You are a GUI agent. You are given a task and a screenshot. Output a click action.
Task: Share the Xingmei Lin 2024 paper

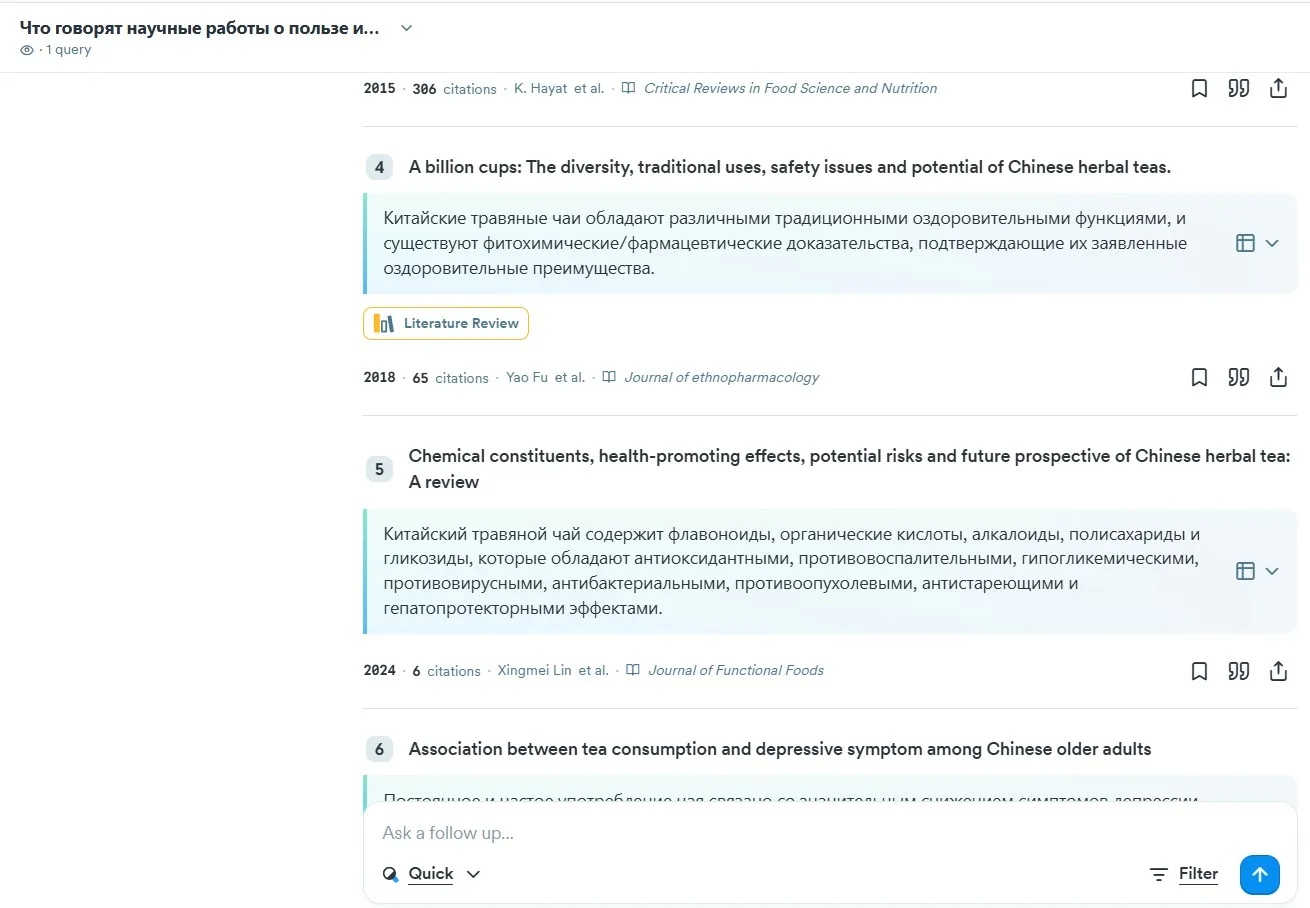point(1278,670)
